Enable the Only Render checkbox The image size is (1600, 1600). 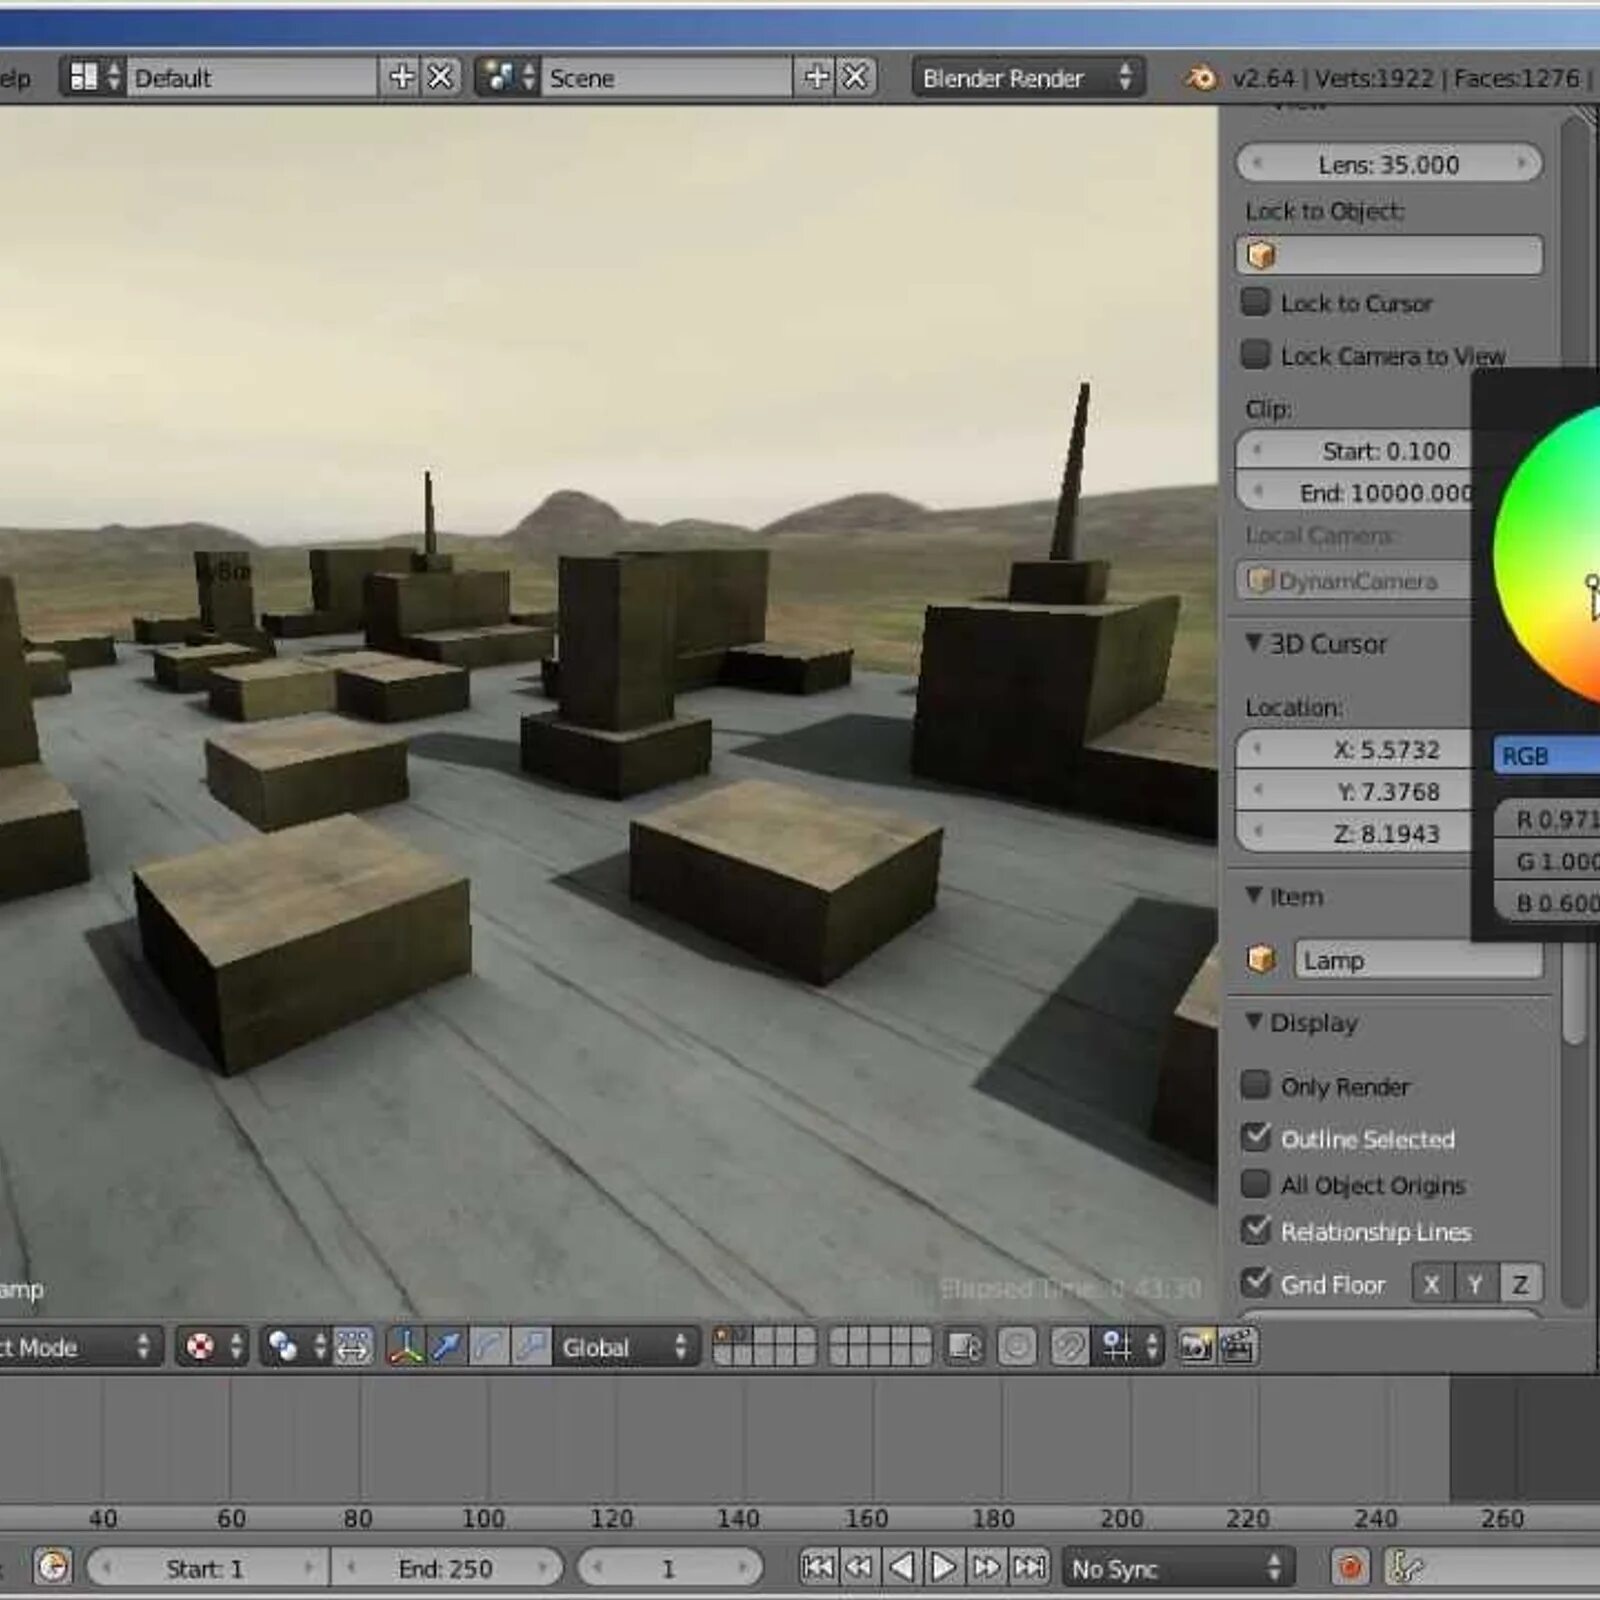pyautogui.click(x=1255, y=1086)
